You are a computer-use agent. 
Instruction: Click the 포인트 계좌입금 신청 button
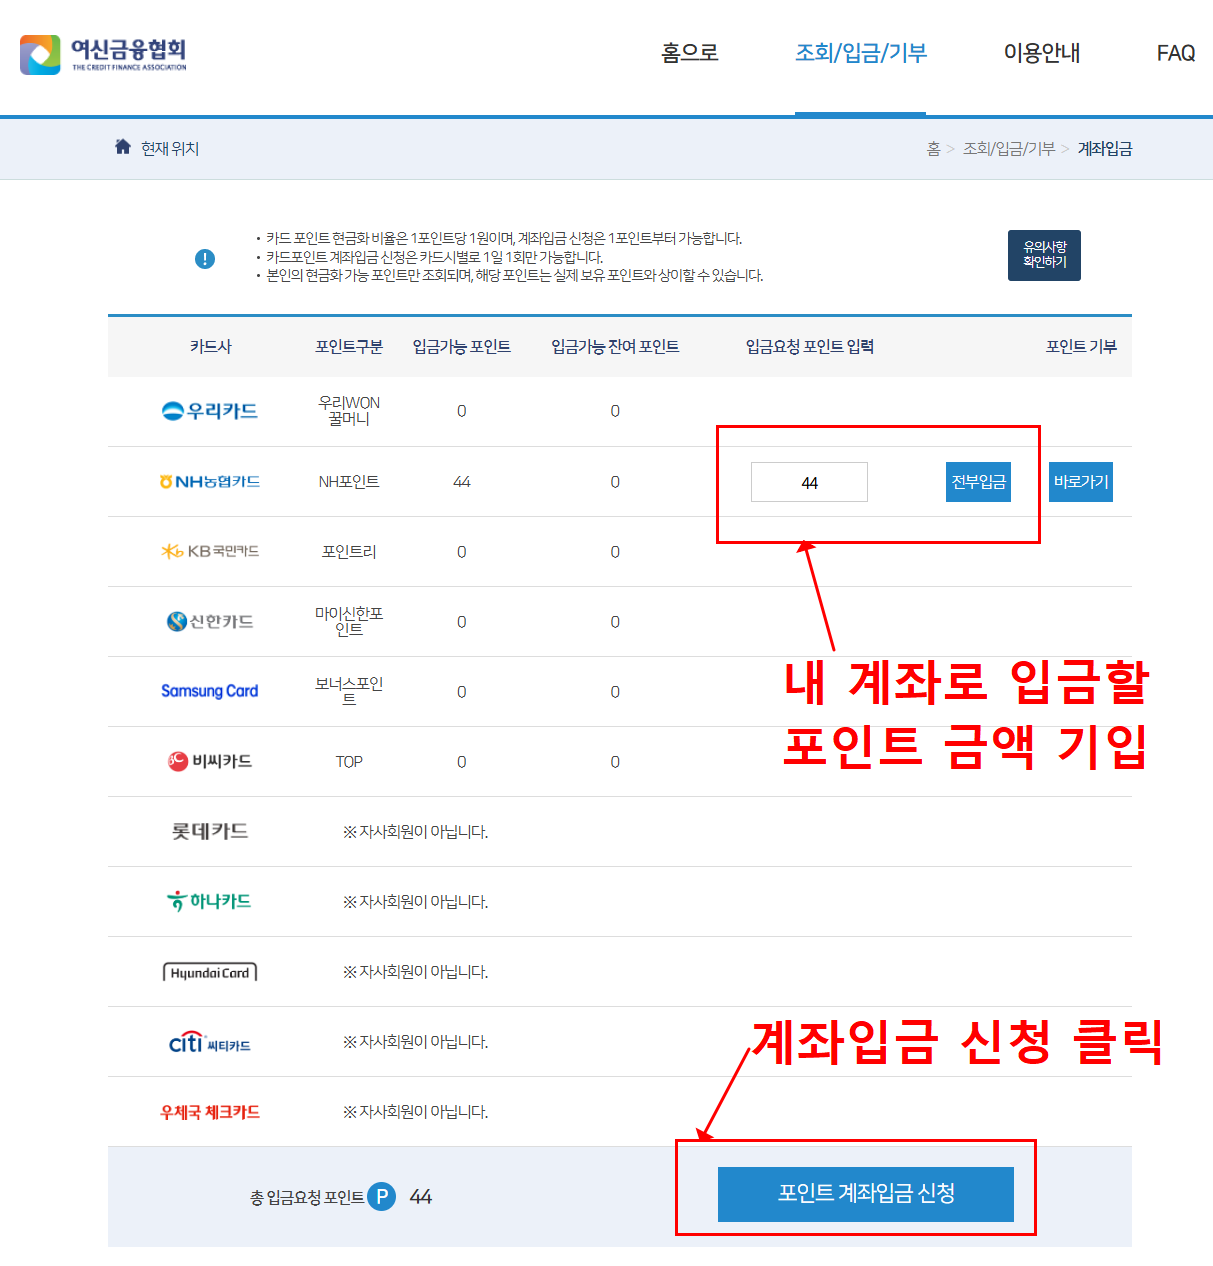(x=866, y=1194)
